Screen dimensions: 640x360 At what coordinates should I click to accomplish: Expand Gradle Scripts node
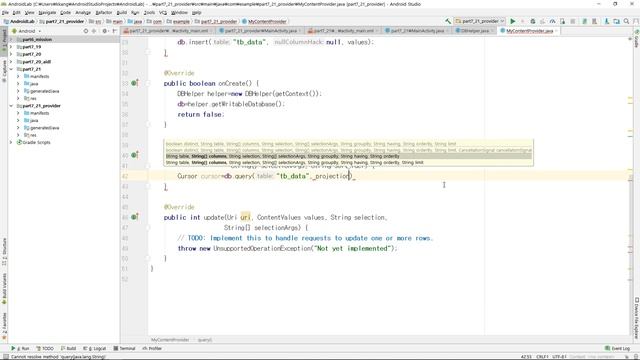11,142
